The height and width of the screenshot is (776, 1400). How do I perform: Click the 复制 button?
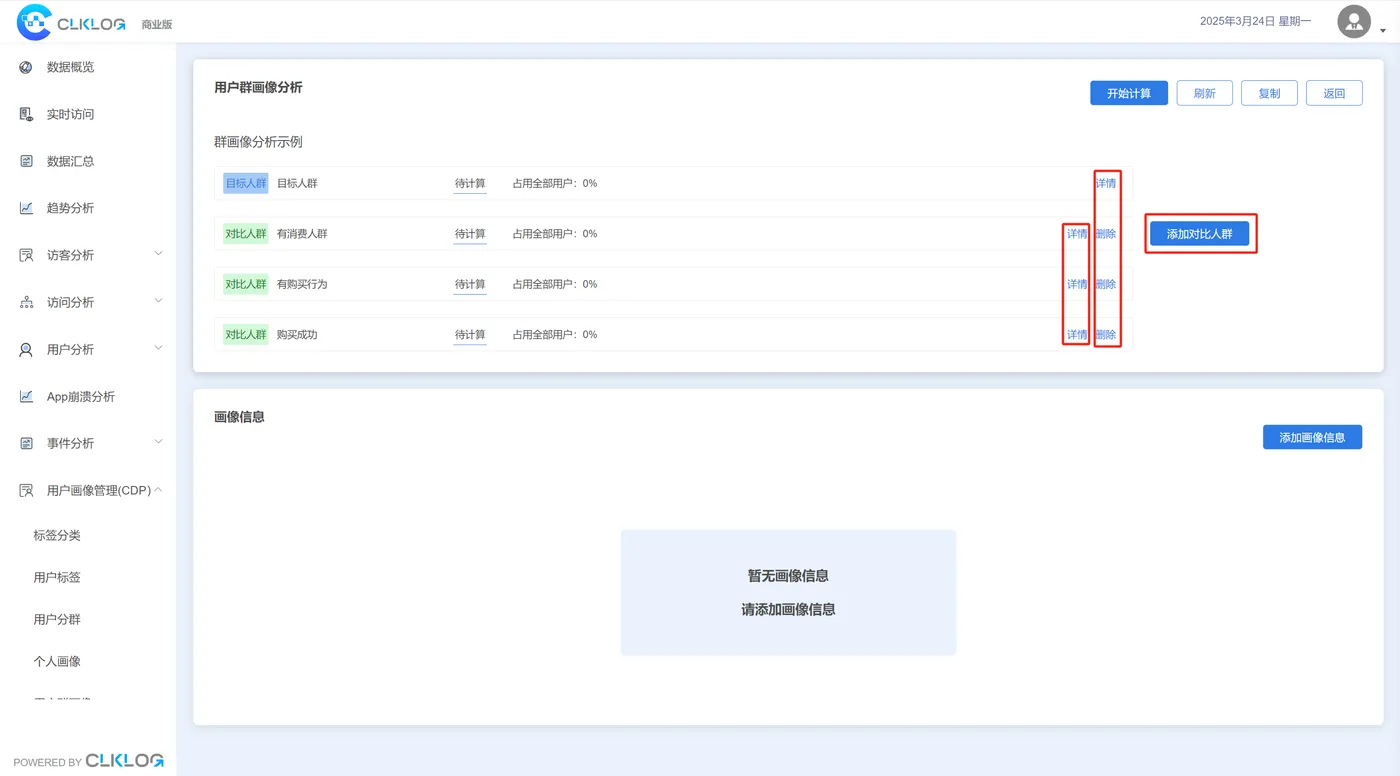point(1269,93)
